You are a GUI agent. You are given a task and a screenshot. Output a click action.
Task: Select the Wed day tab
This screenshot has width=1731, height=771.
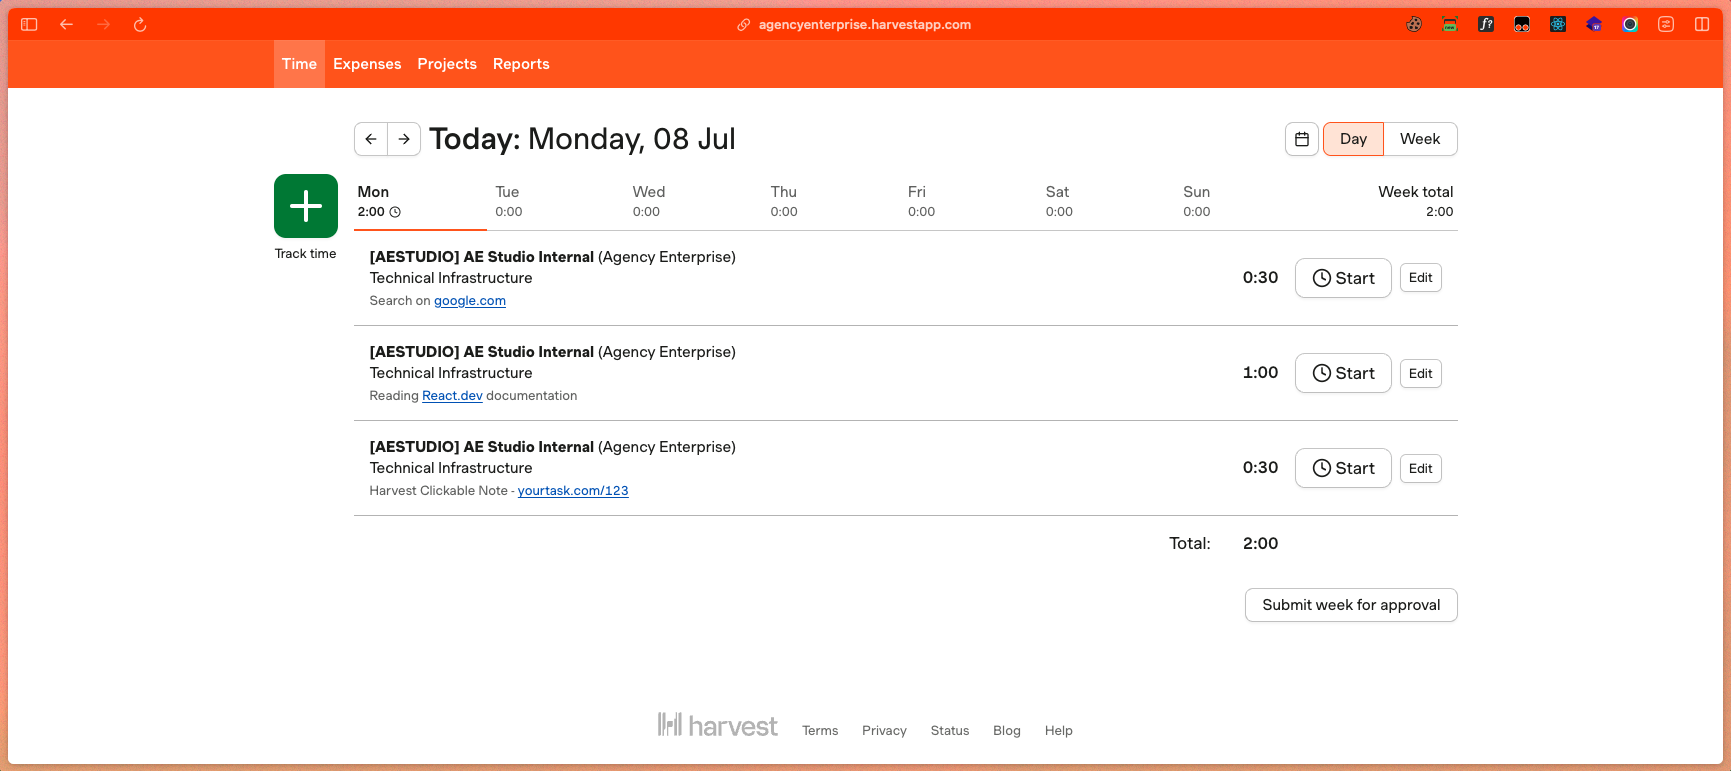tap(648, 201)
